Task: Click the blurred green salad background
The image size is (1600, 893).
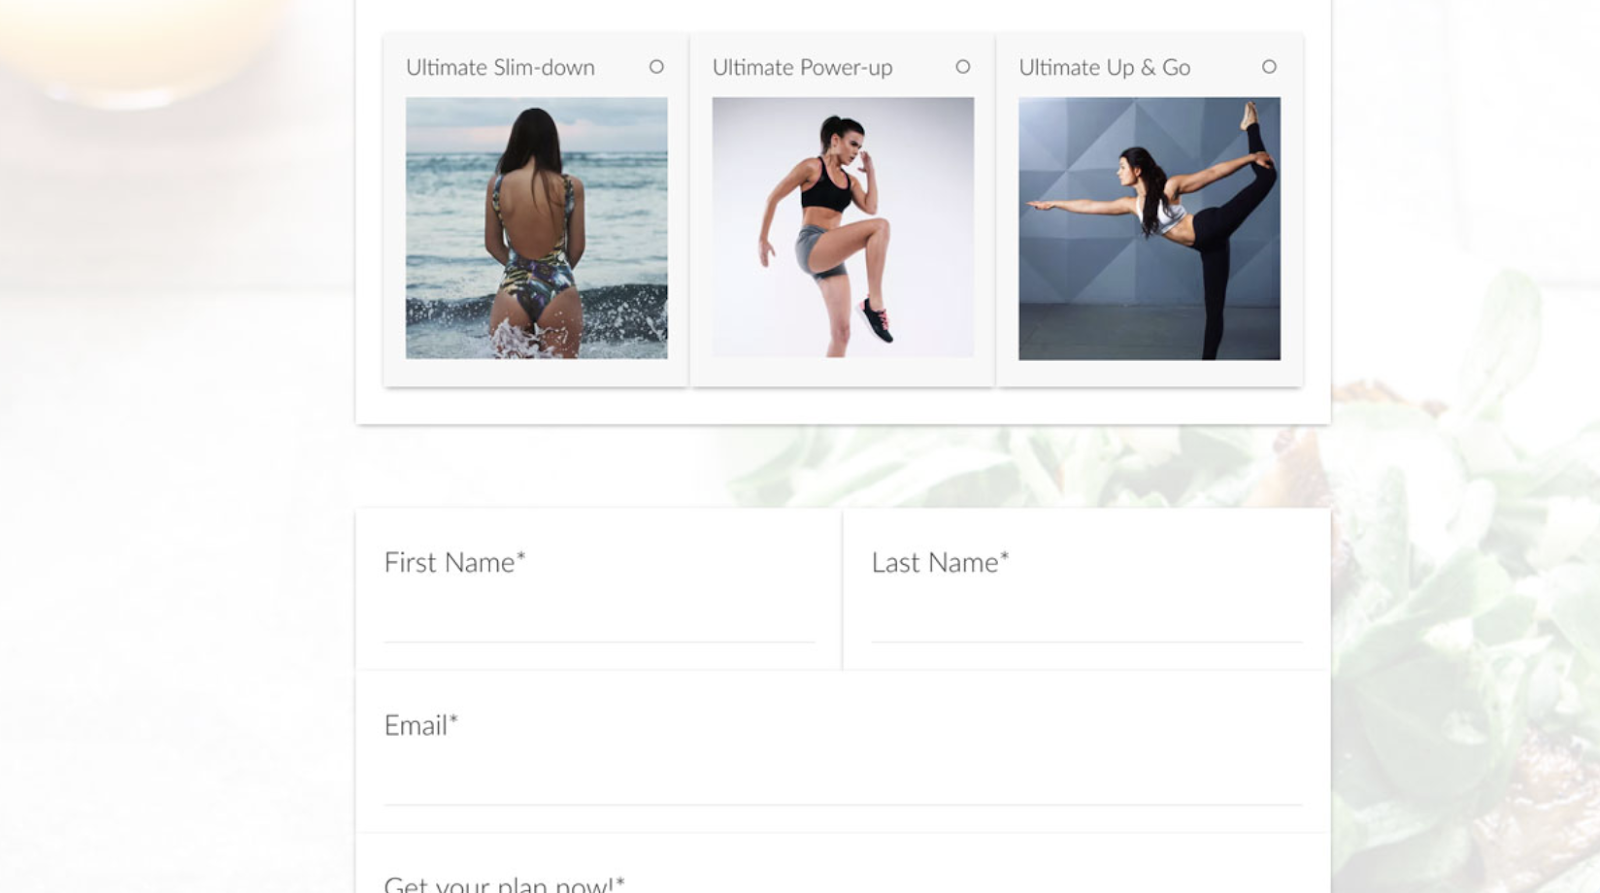Action: pyautogui.click(x=1465, y=600)
